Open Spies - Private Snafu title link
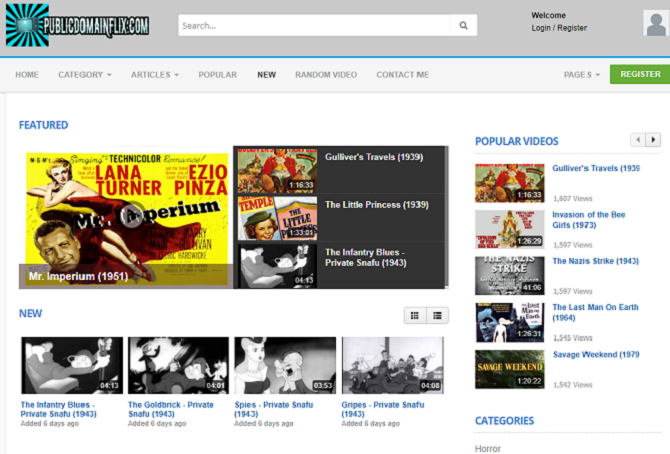 pyautogui.click(x=273, y=409)
